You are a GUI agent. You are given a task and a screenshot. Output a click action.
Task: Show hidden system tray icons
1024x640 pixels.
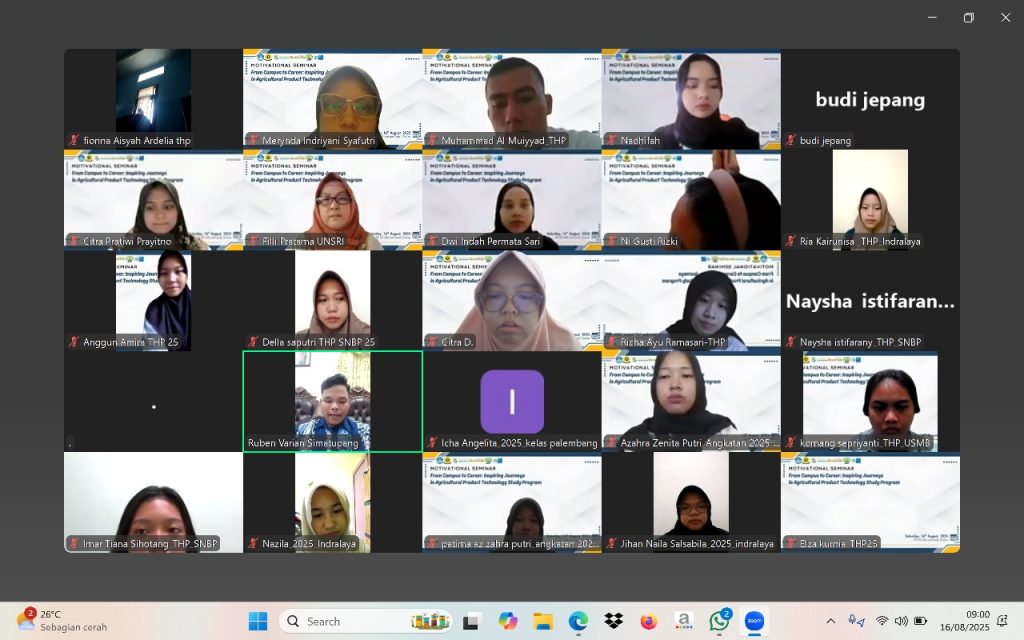[830, 621]
